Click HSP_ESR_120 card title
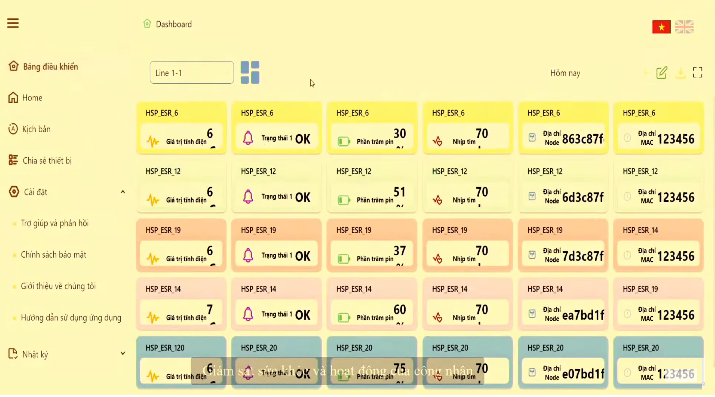This screenshot has width=715, height=397. [165, 348]
